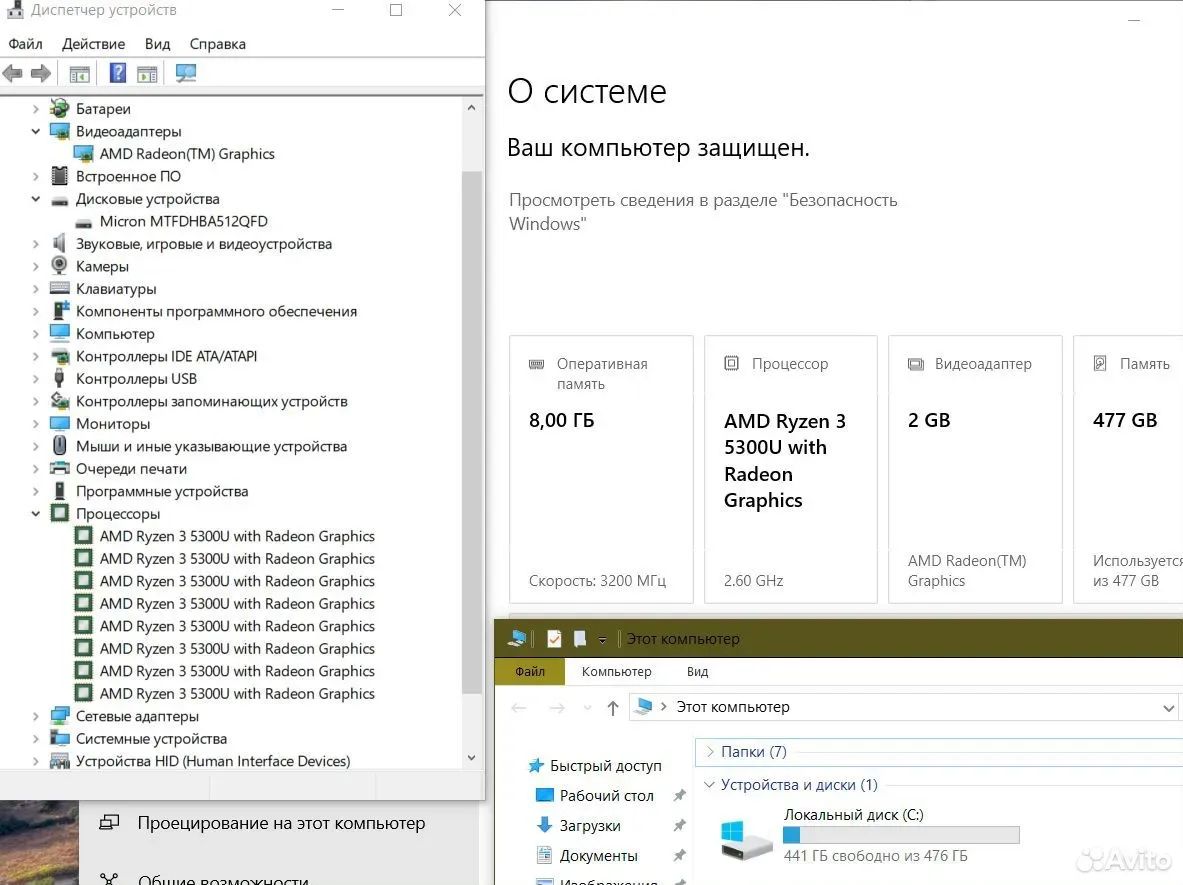
Task: Open the Файл menu in Device Manager
Action: pos(25,44)
